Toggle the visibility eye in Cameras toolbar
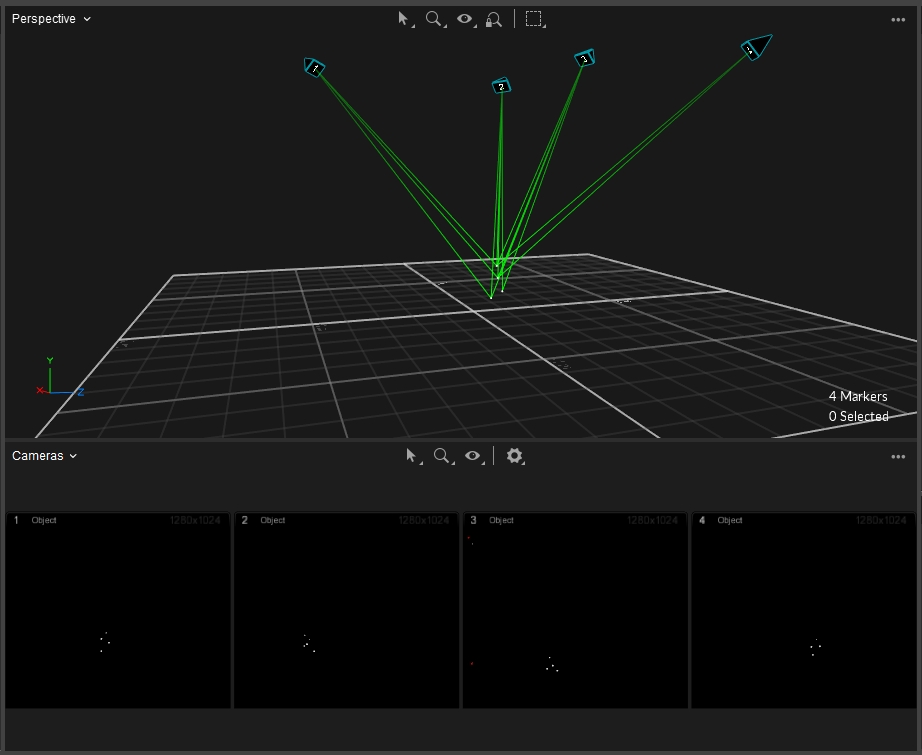This screenshot has height=755, width=922. pos(473,456)
